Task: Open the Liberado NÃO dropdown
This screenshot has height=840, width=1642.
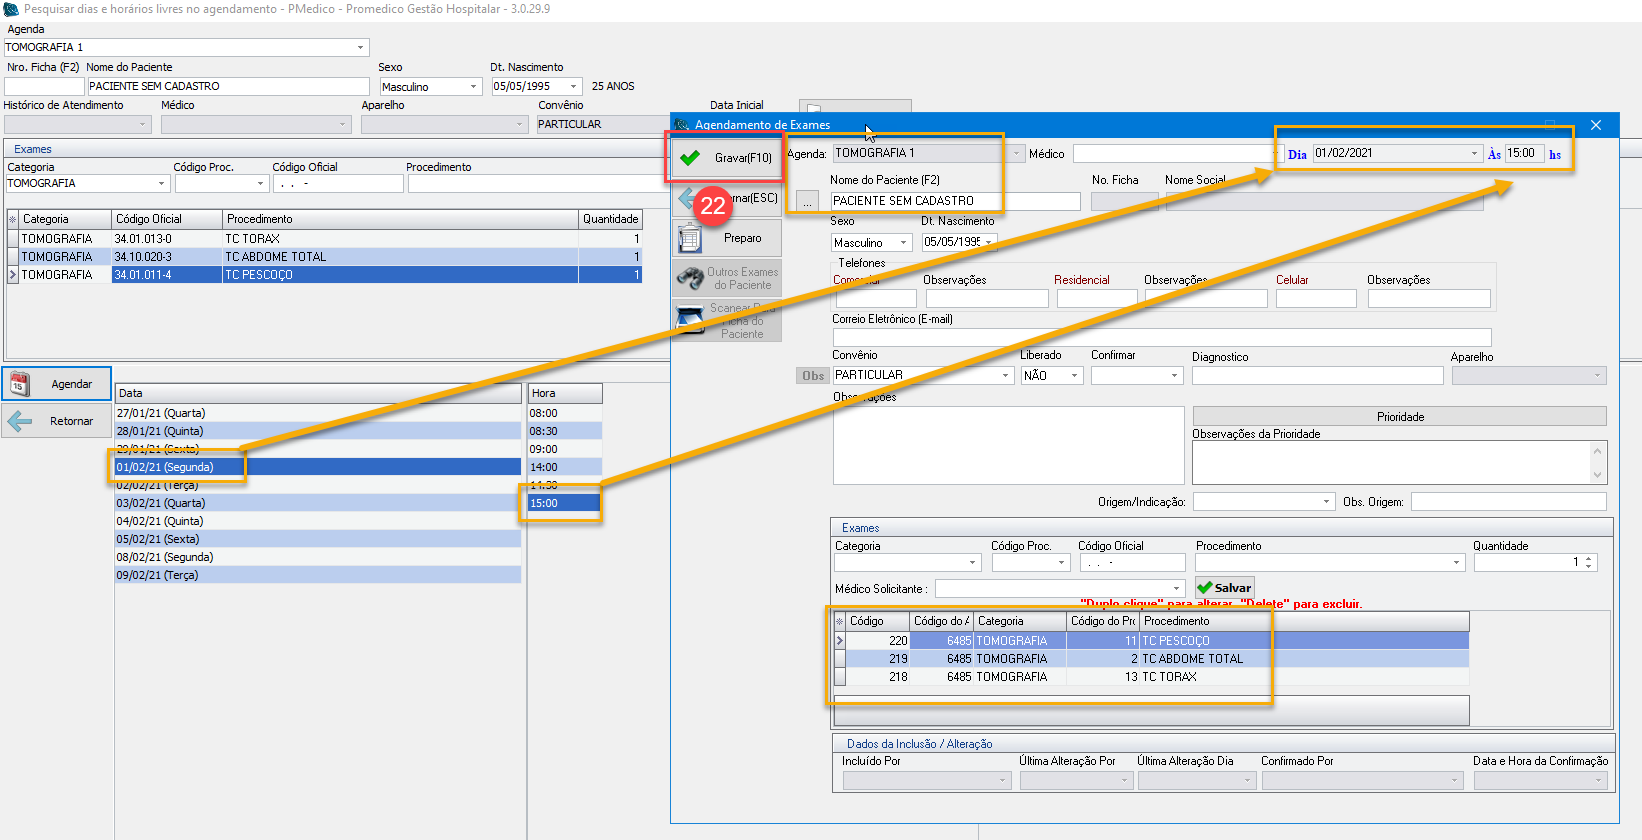Action: pos(1075,376)
